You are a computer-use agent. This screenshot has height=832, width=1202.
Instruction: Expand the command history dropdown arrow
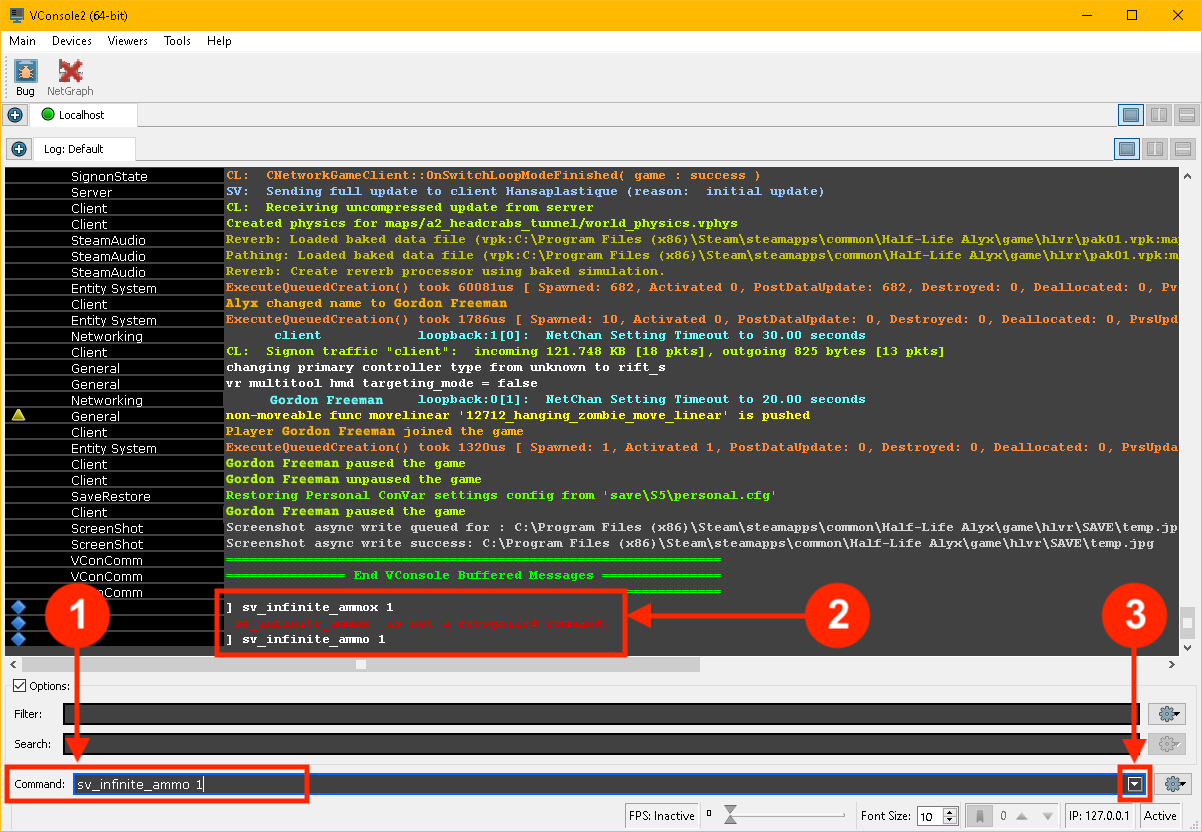(1134, 785)
